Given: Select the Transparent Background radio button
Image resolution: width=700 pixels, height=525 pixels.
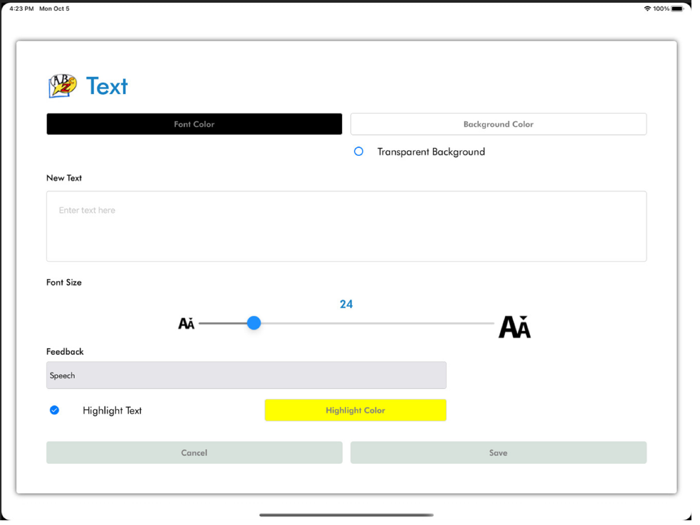Looking at the screenshot, I should point(358,152).
